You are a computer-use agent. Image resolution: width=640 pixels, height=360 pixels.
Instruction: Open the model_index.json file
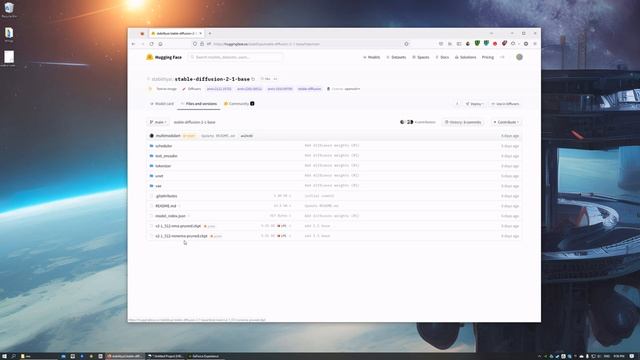[x=171, y=216]
